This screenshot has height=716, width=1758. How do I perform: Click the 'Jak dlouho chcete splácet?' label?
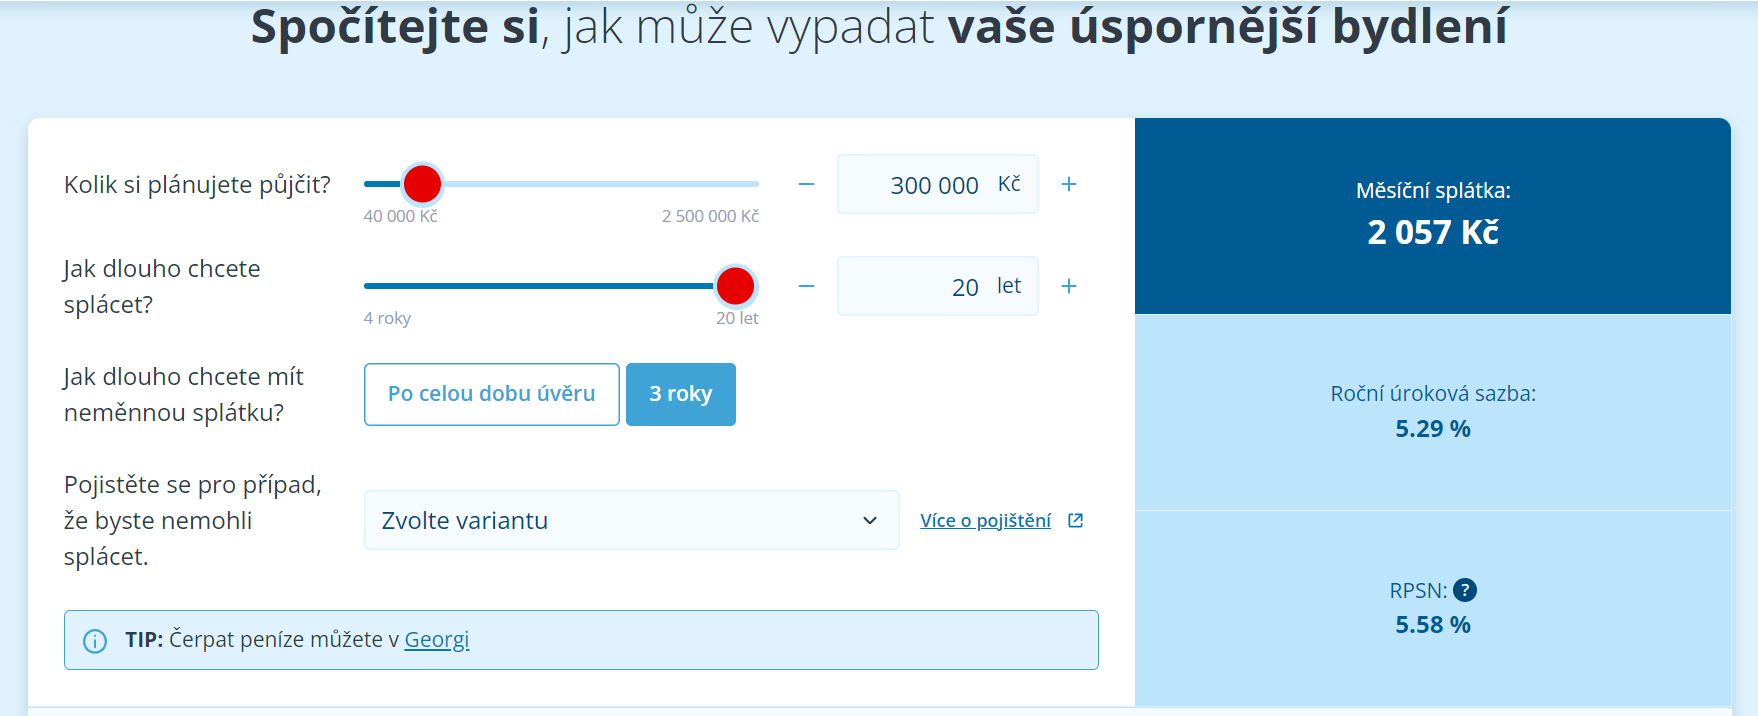click(162, 287)
